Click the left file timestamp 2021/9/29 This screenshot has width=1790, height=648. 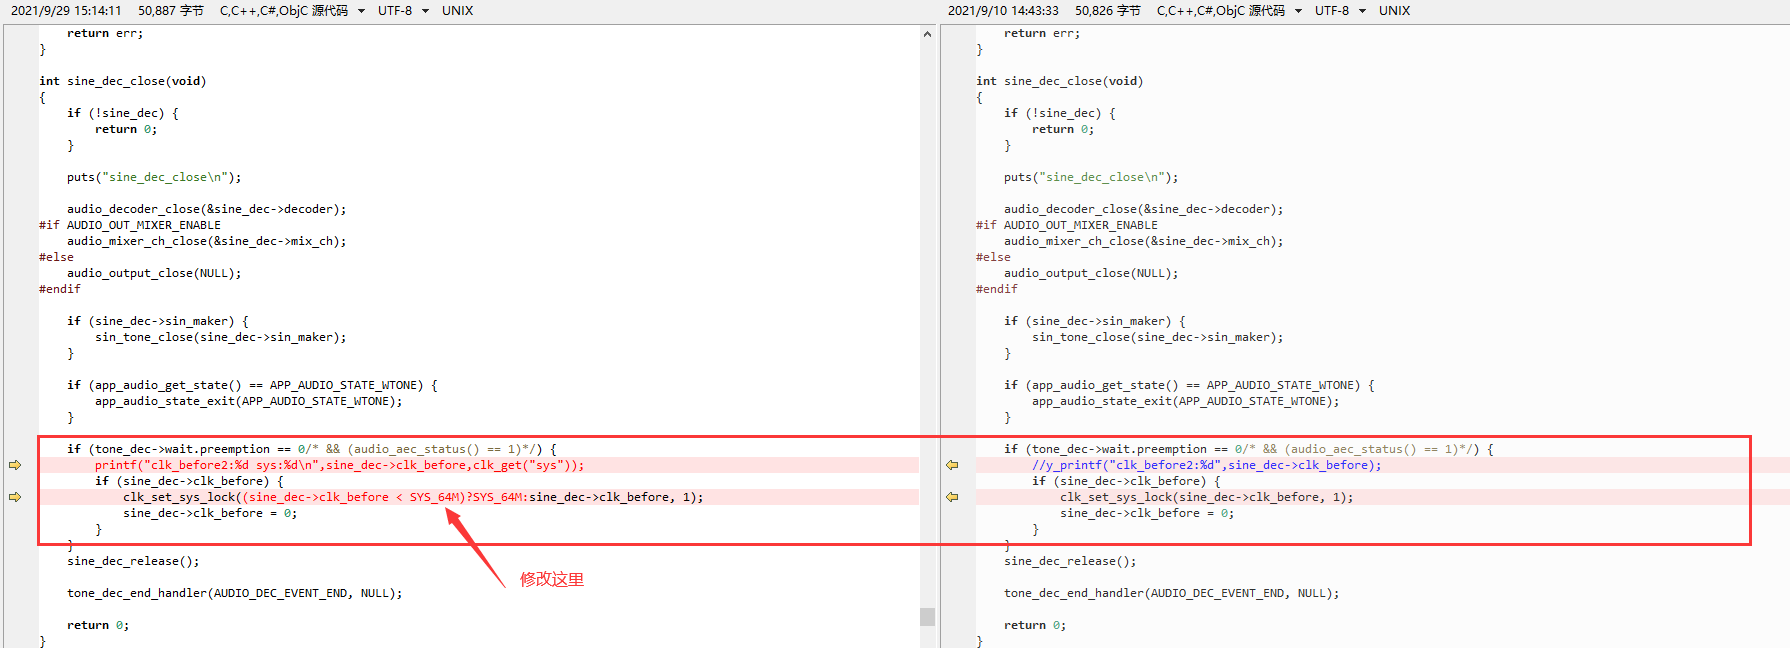(66, 11)
